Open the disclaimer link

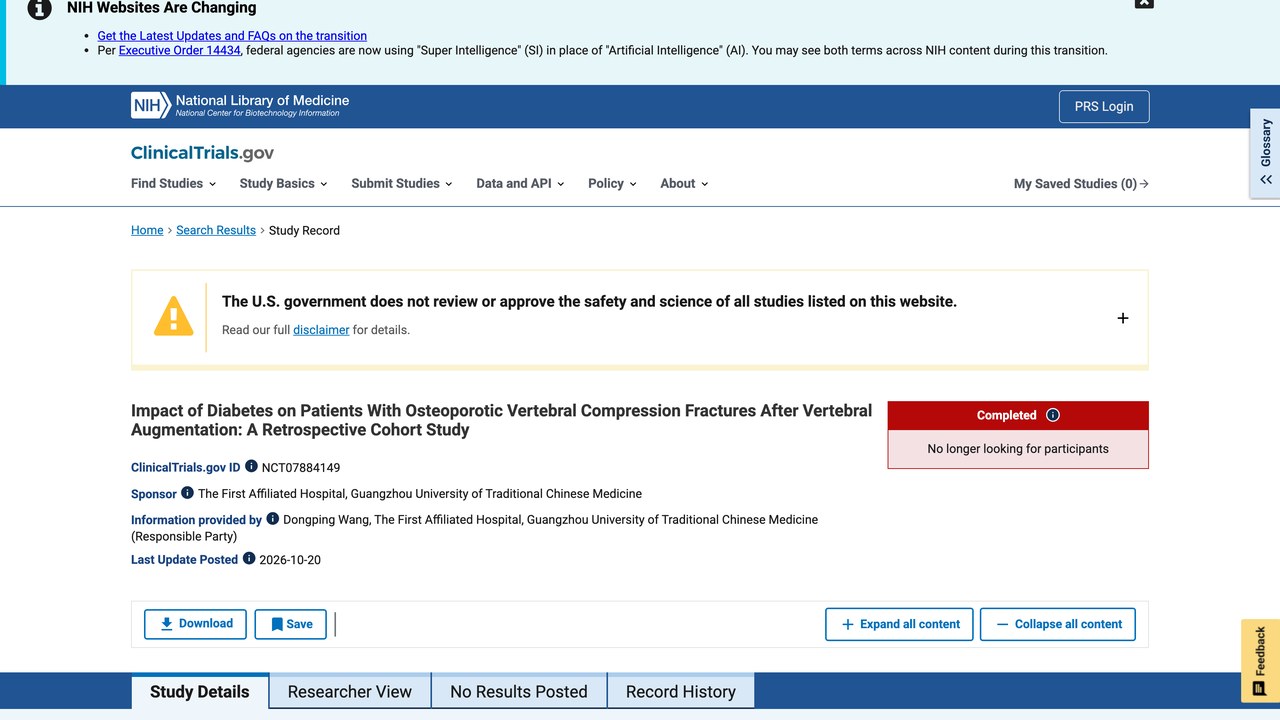tap(321, 330)
